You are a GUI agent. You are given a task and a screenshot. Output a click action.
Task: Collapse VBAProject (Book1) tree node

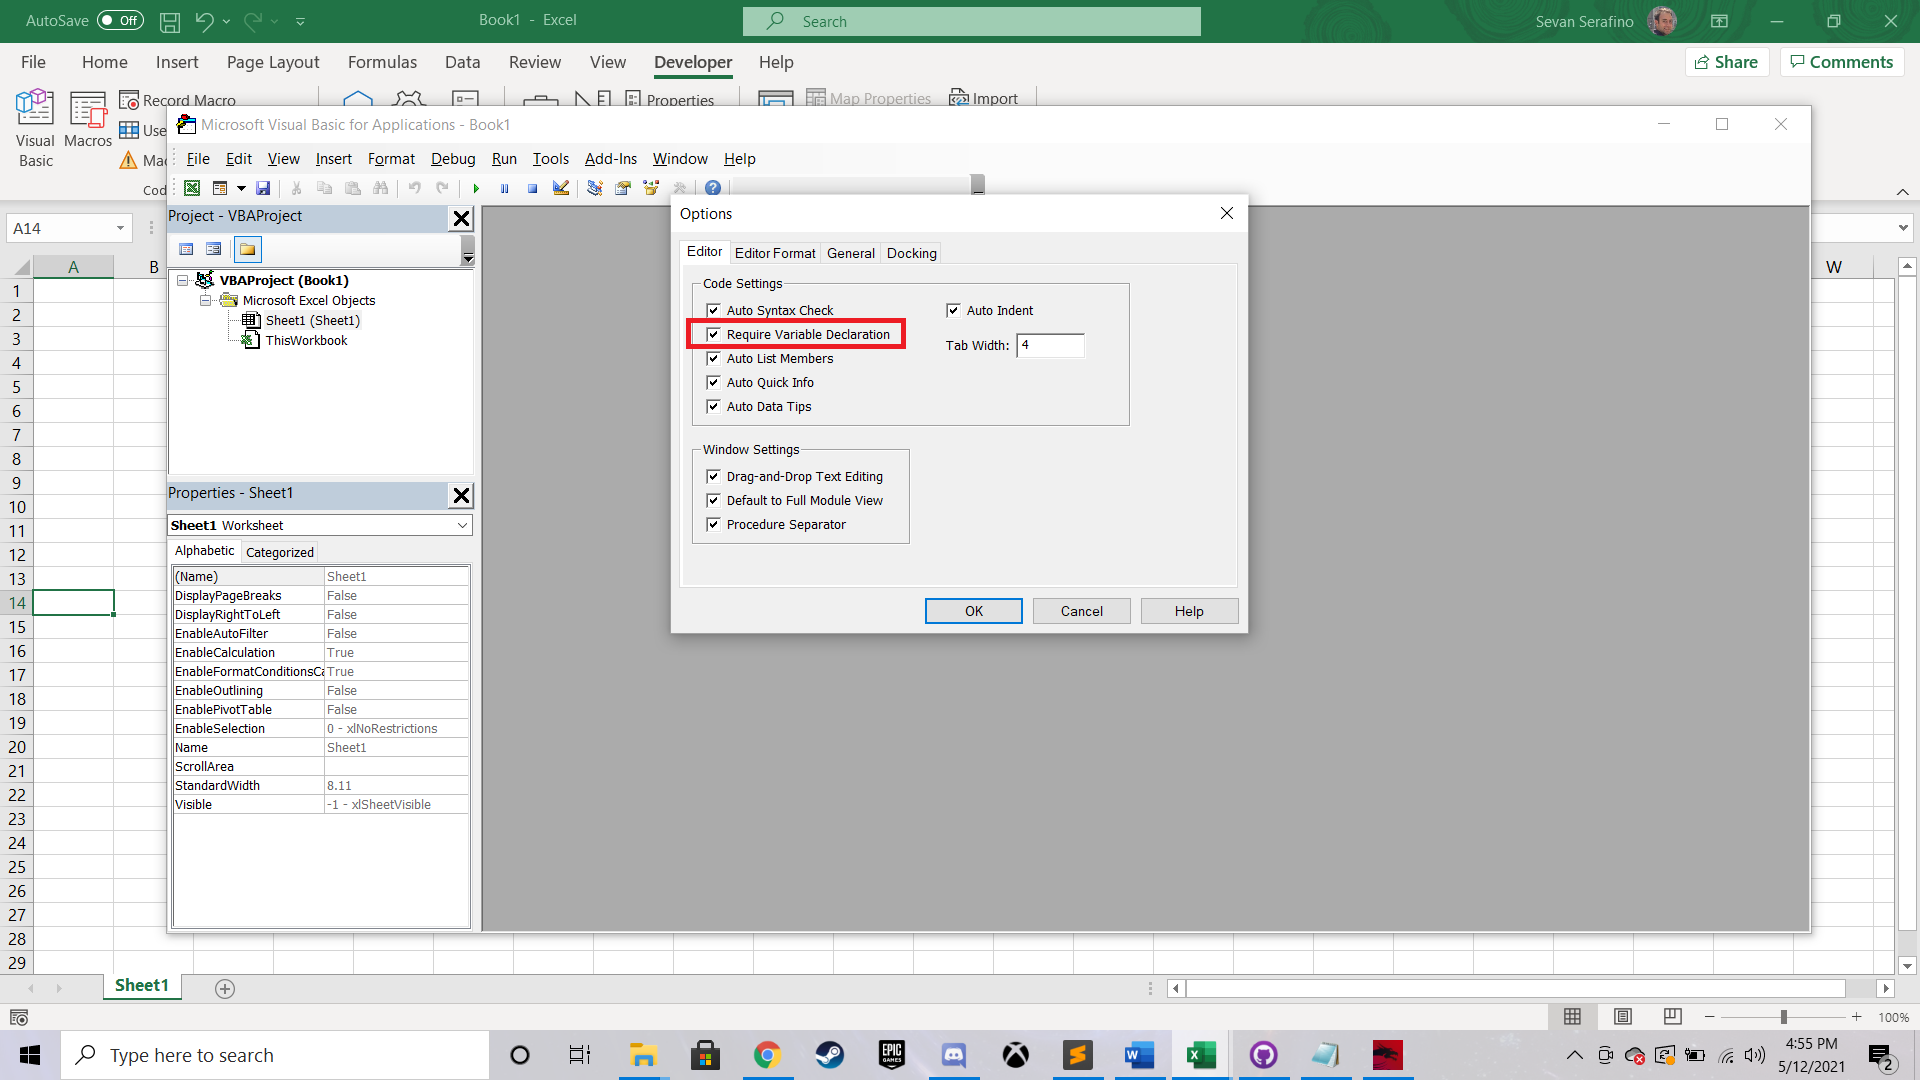pos(183,280)
